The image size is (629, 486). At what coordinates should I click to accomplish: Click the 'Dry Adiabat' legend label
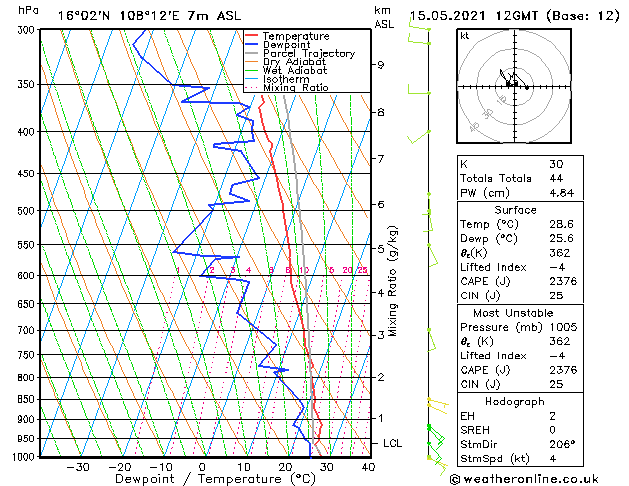294,62
